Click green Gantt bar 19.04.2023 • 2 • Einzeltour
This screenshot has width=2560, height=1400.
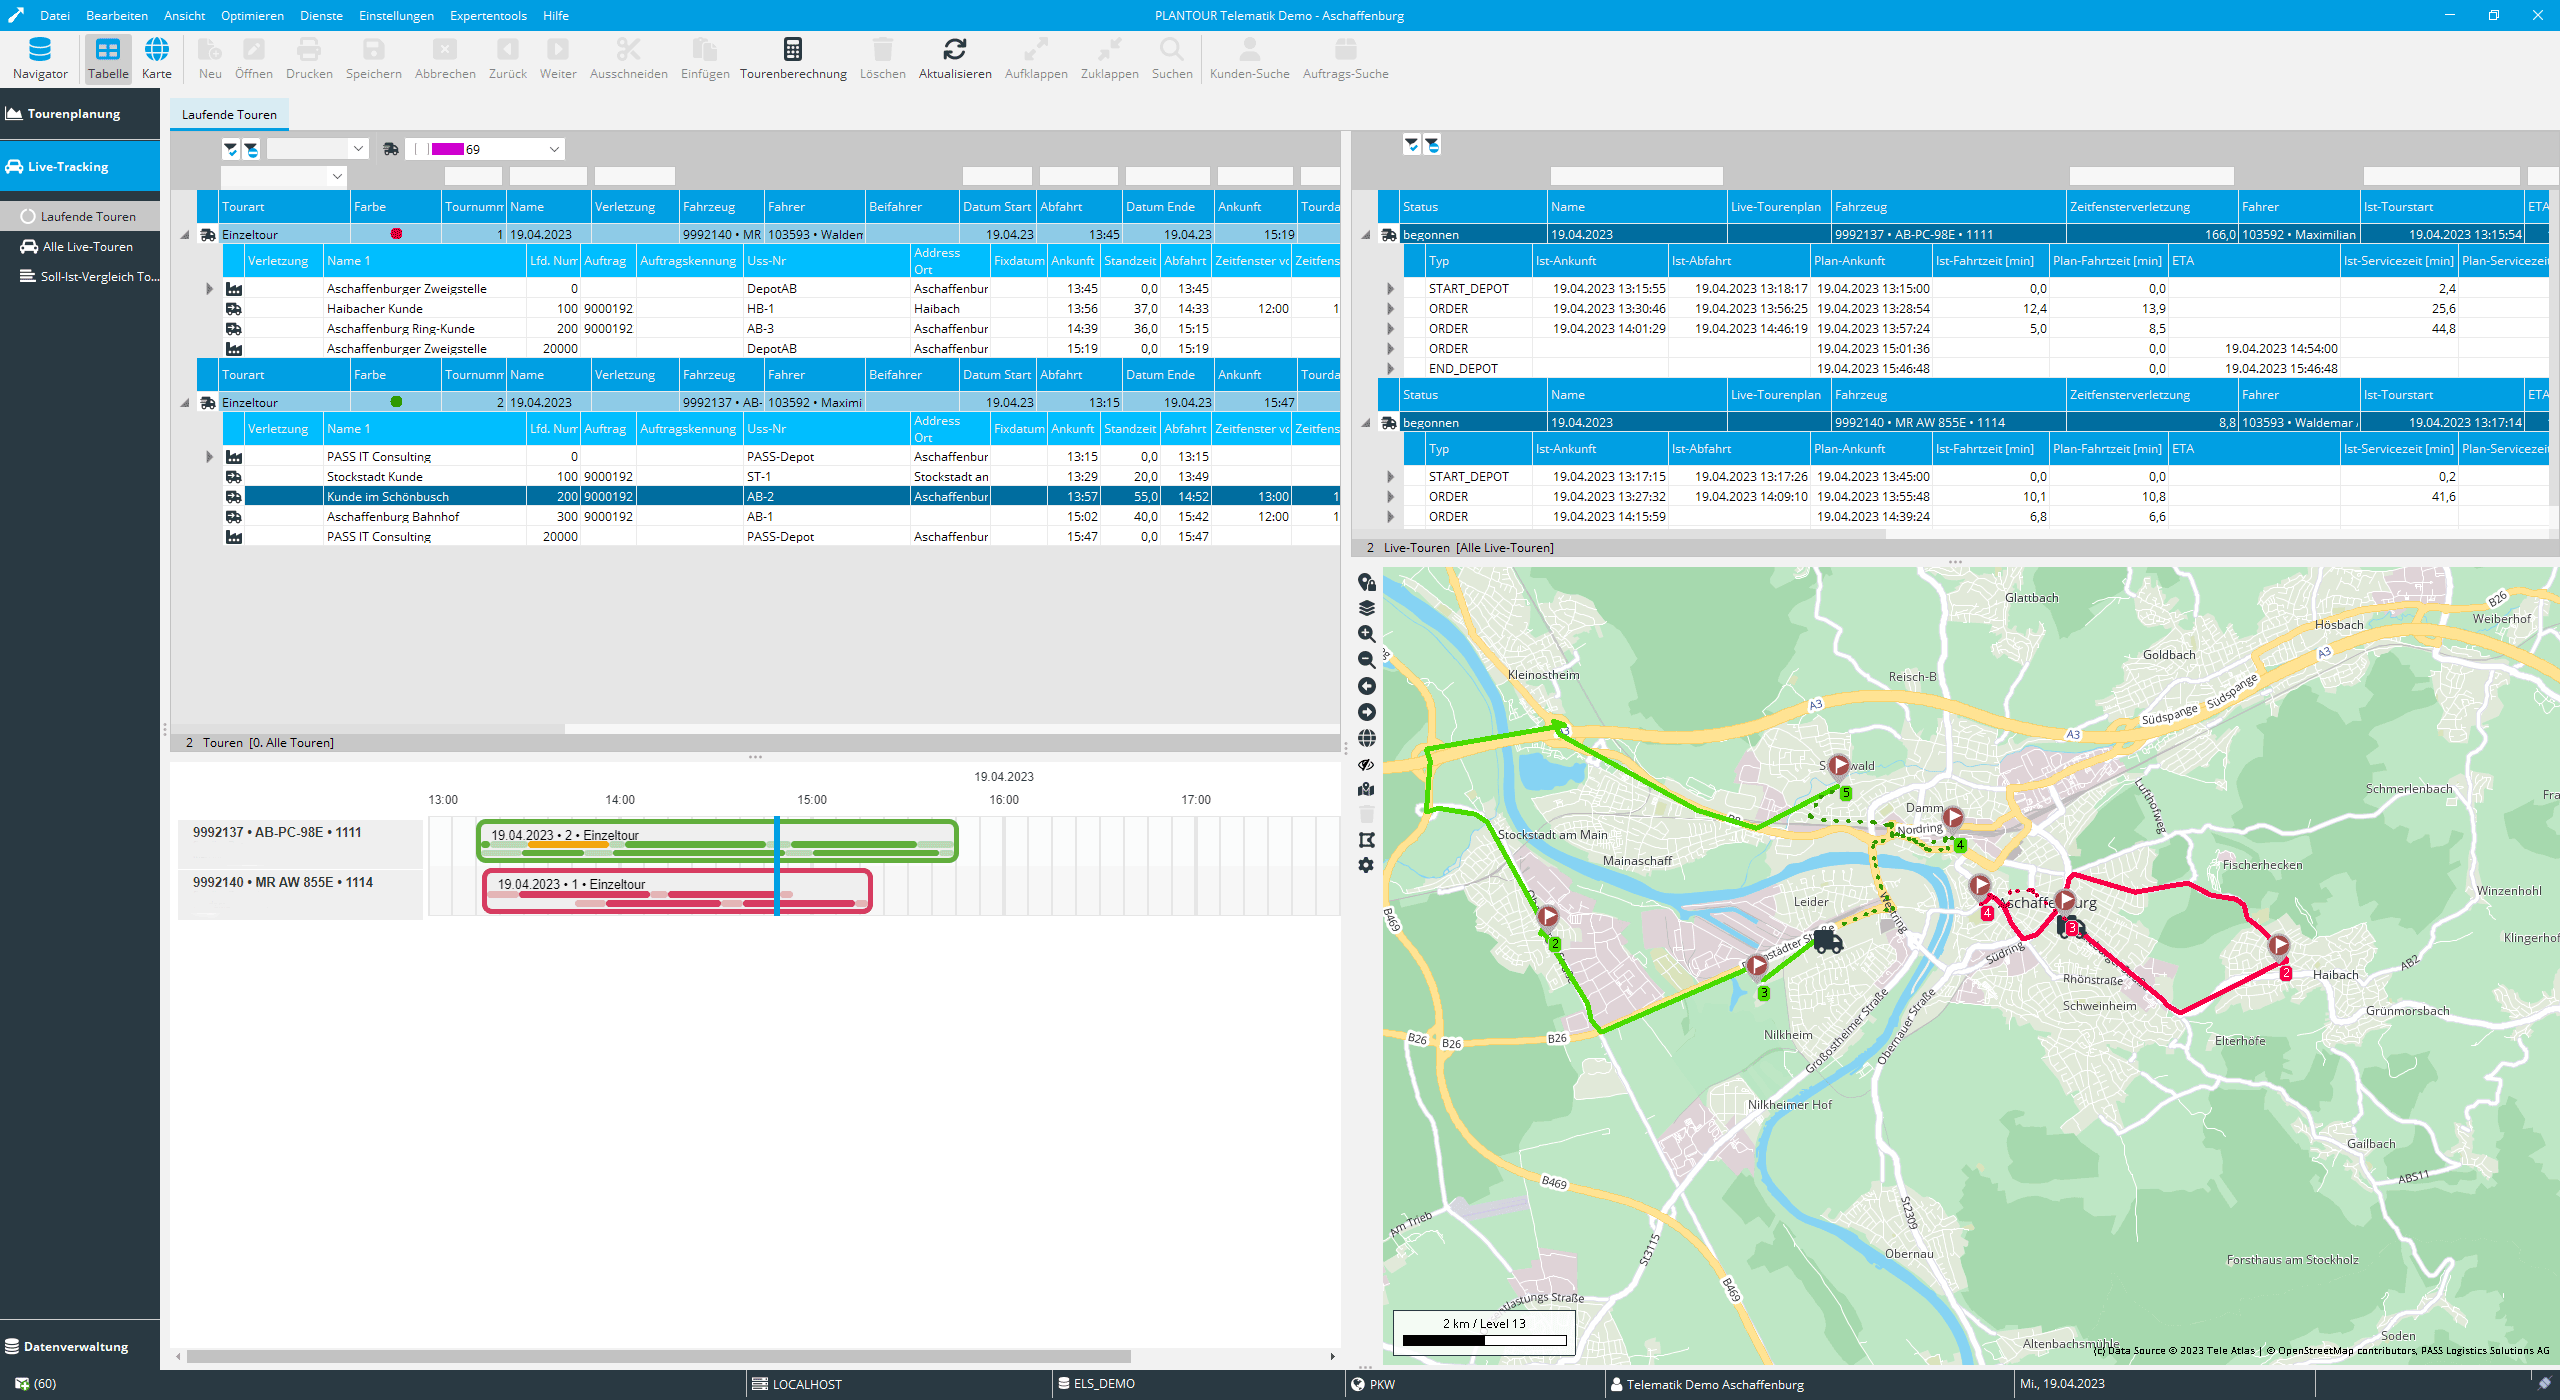click(717, 841)
